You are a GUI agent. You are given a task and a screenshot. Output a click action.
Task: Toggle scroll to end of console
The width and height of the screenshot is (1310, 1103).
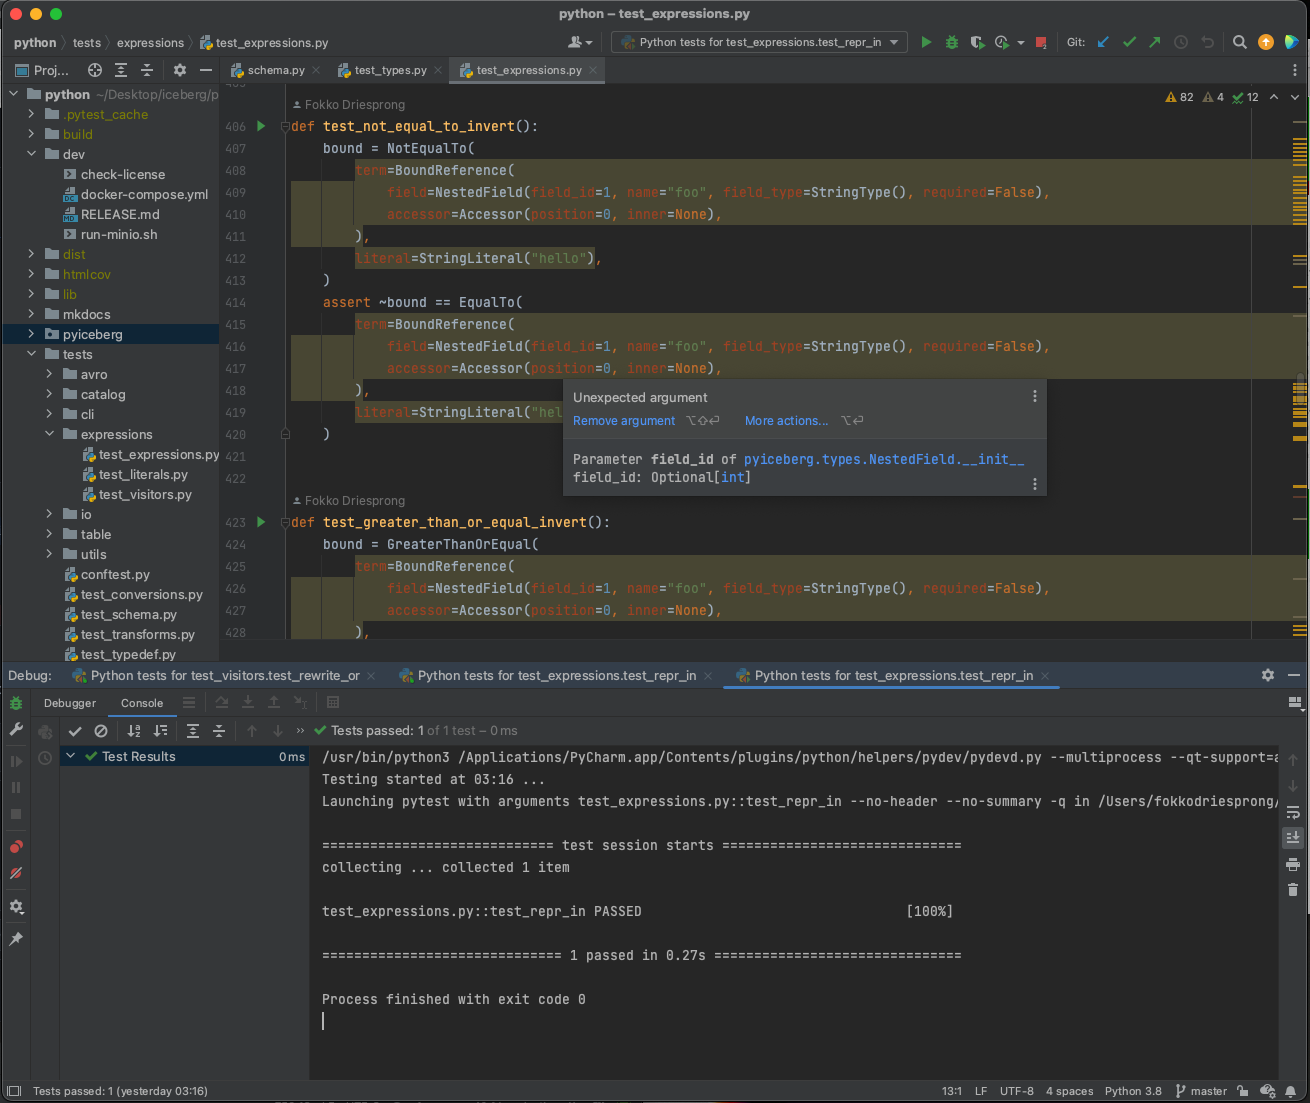click(1293, 838)
